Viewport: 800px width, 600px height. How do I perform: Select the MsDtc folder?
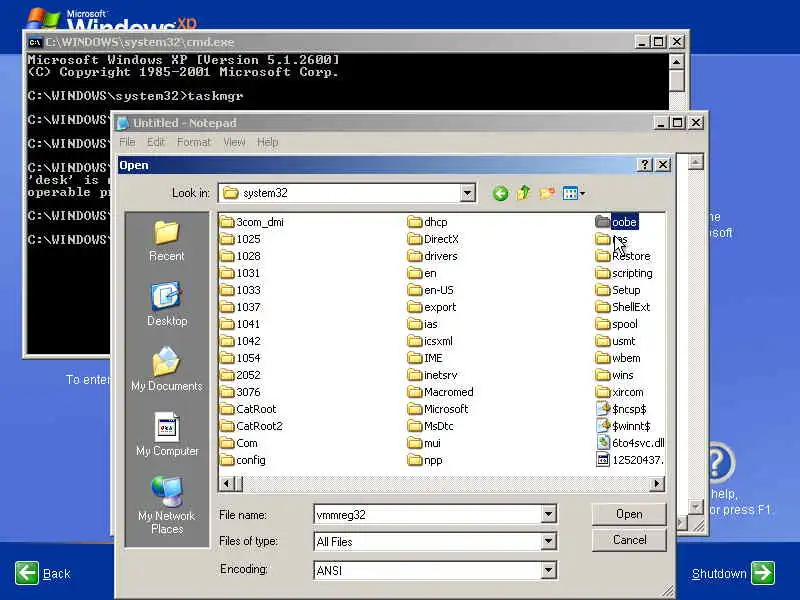click(431, 426)
